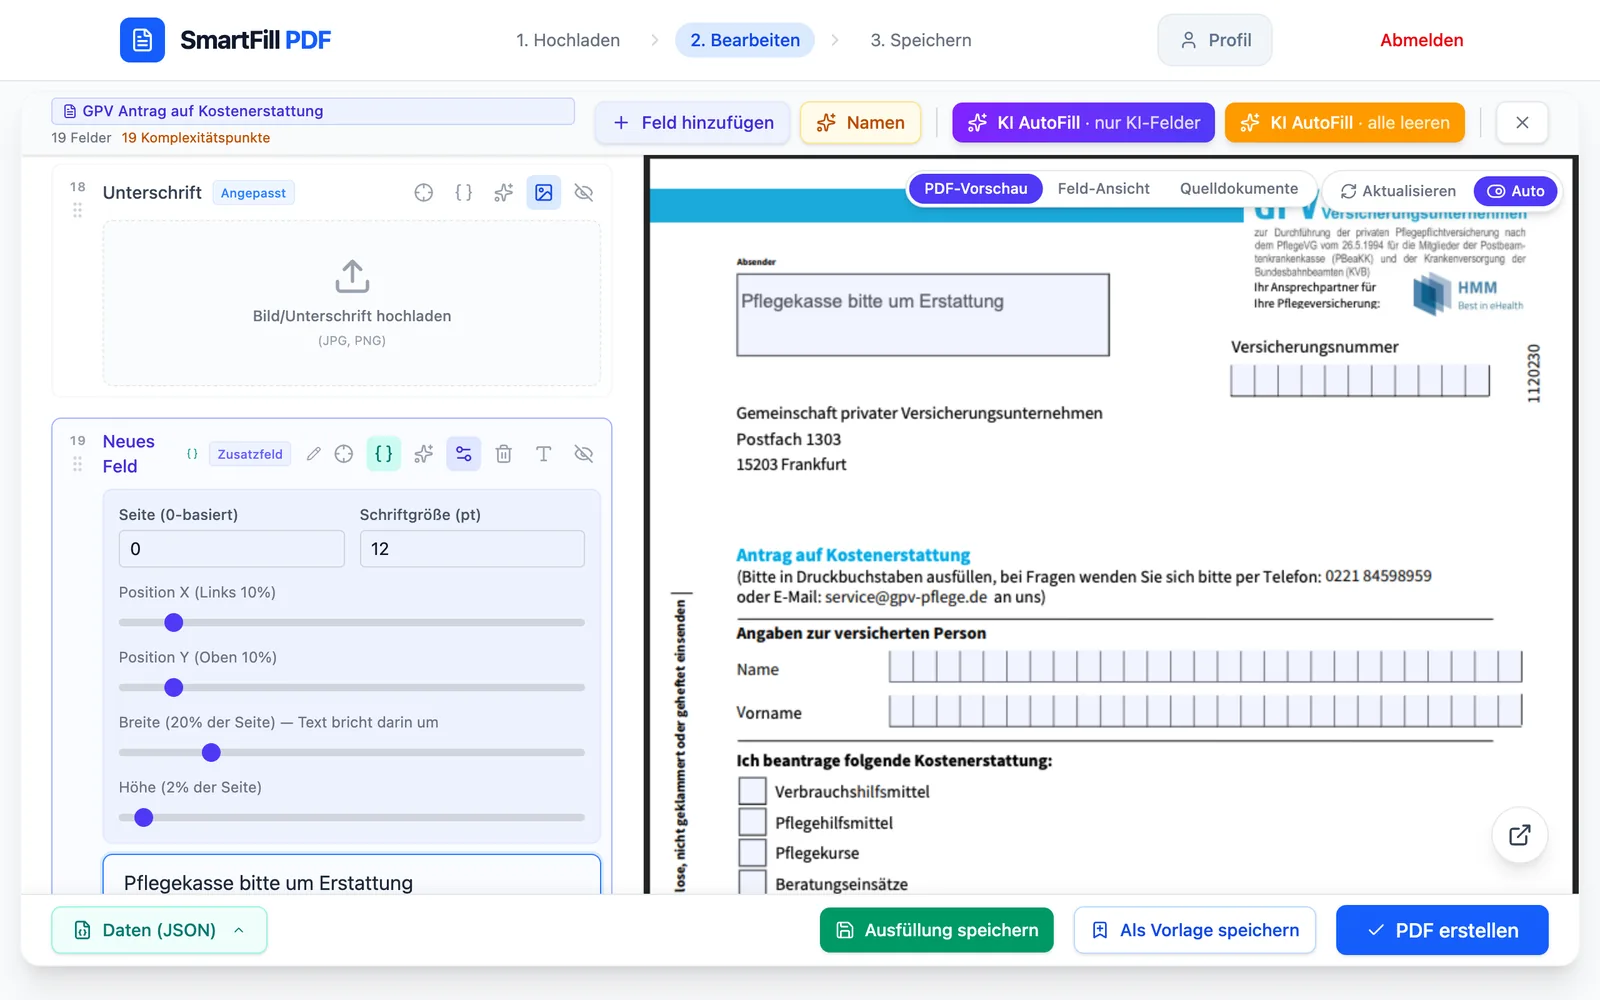Open Quelldokumente tab
1600x1000 pixels.
tap(1238, 189)
